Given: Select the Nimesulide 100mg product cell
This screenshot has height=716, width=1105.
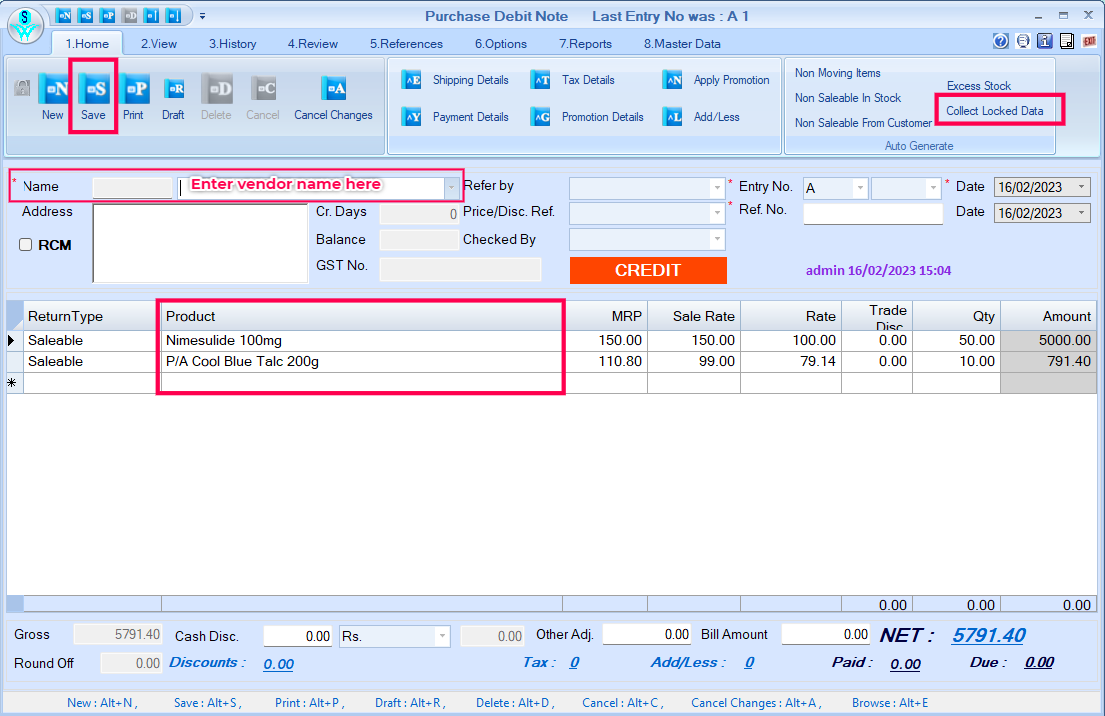Looking at the screenshot, I should [362, 340].
